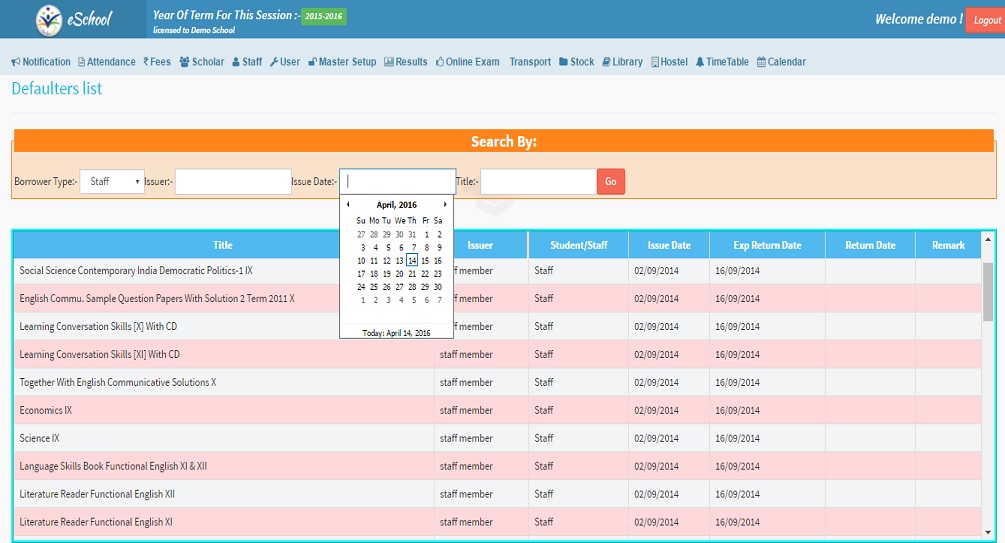Click the Logout button
This screenshot has width=1005, height=543.
point(985,20)
